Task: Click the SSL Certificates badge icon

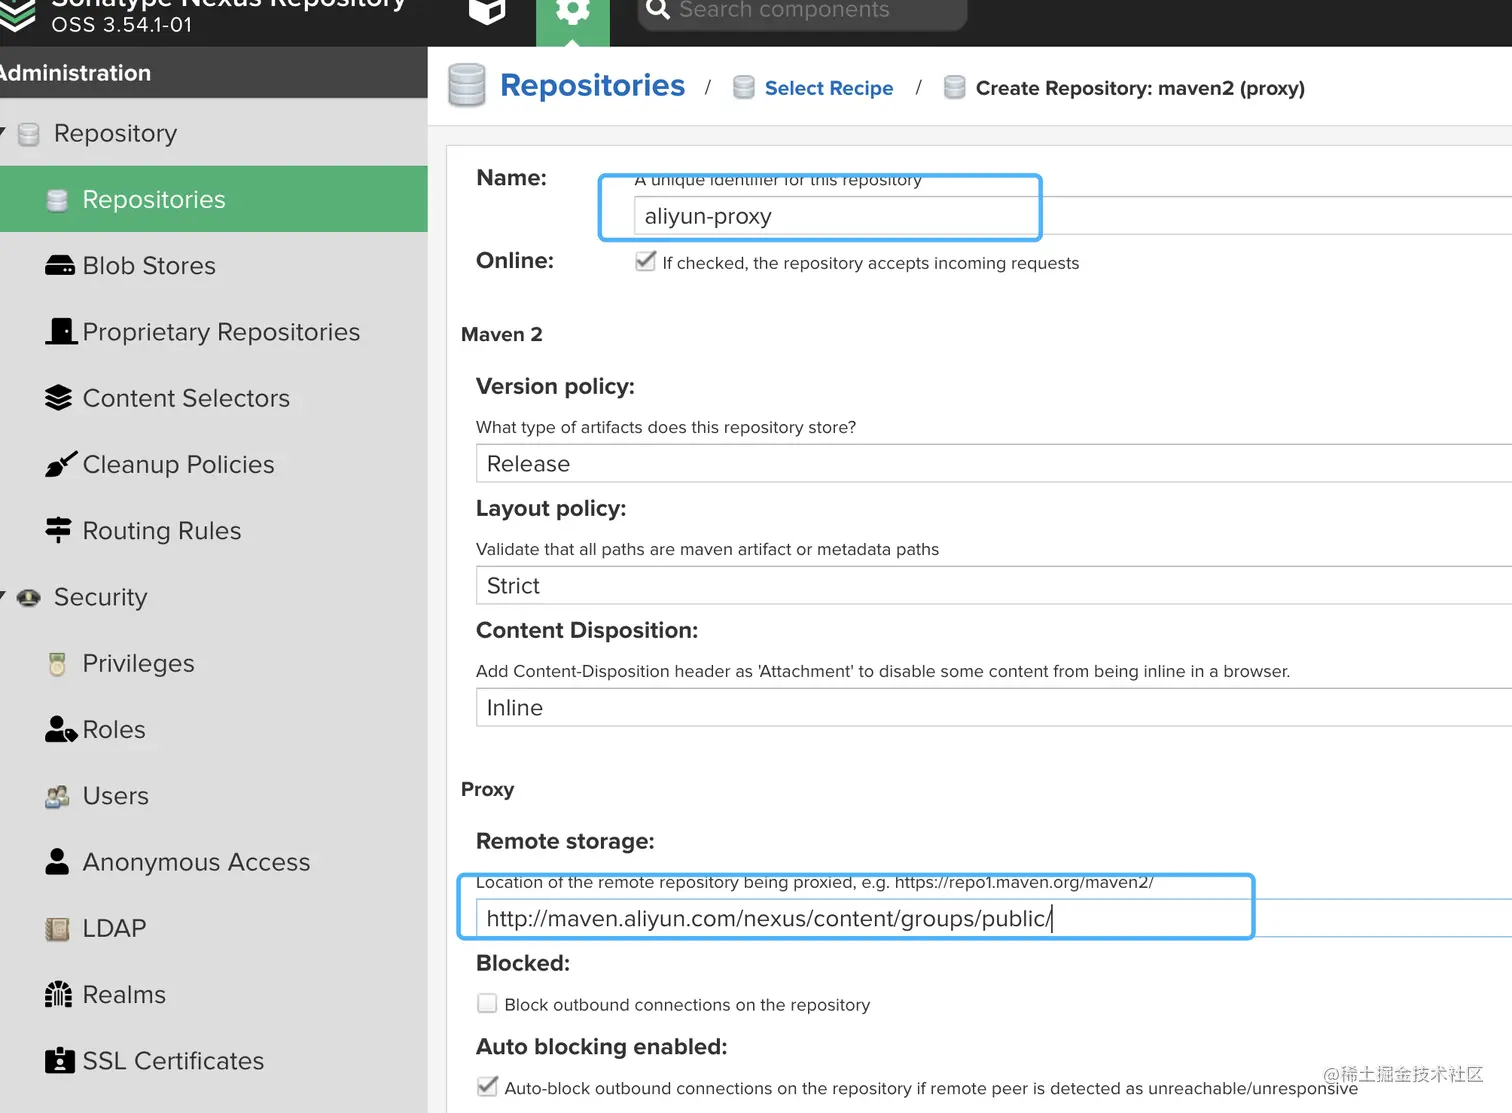Action: 59,1060
